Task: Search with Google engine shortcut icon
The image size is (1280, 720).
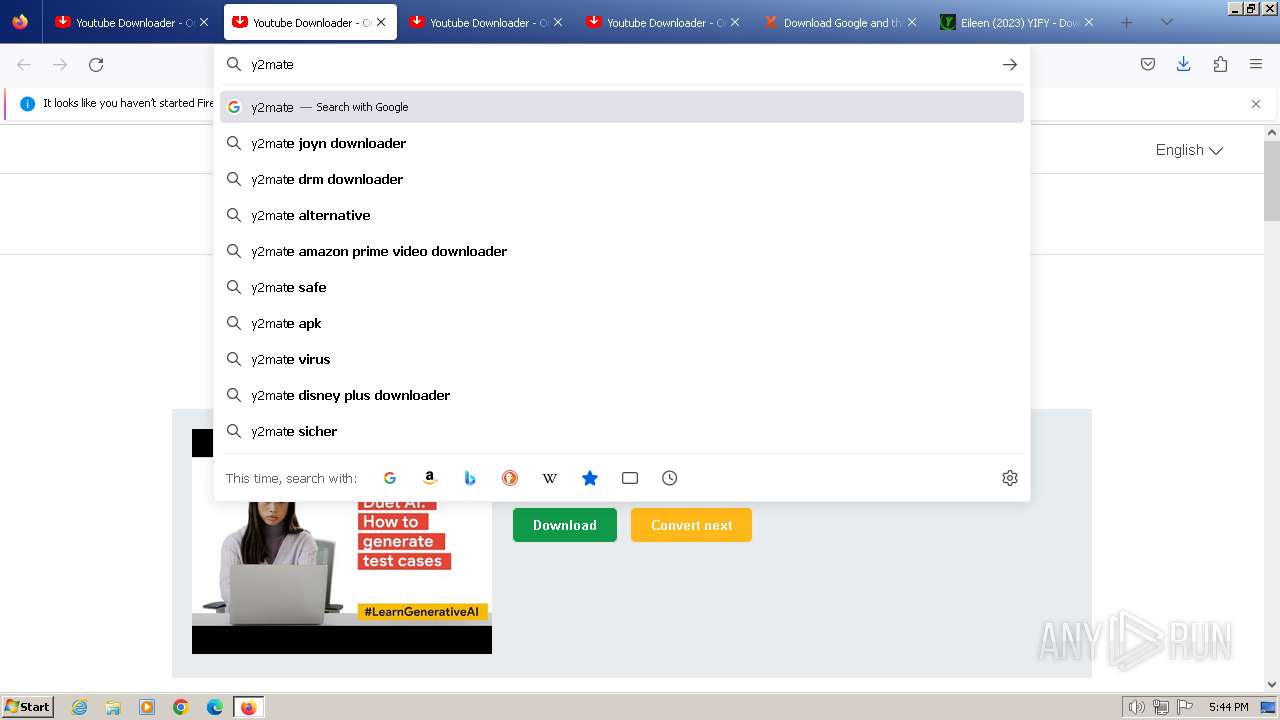Action: coord(390,478)
